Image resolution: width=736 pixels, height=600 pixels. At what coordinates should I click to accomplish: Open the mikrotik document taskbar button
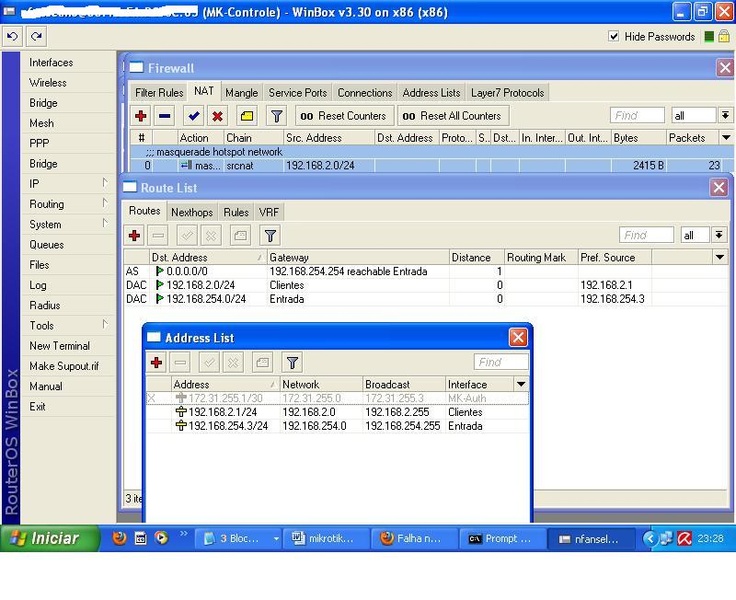click(325, 538)
